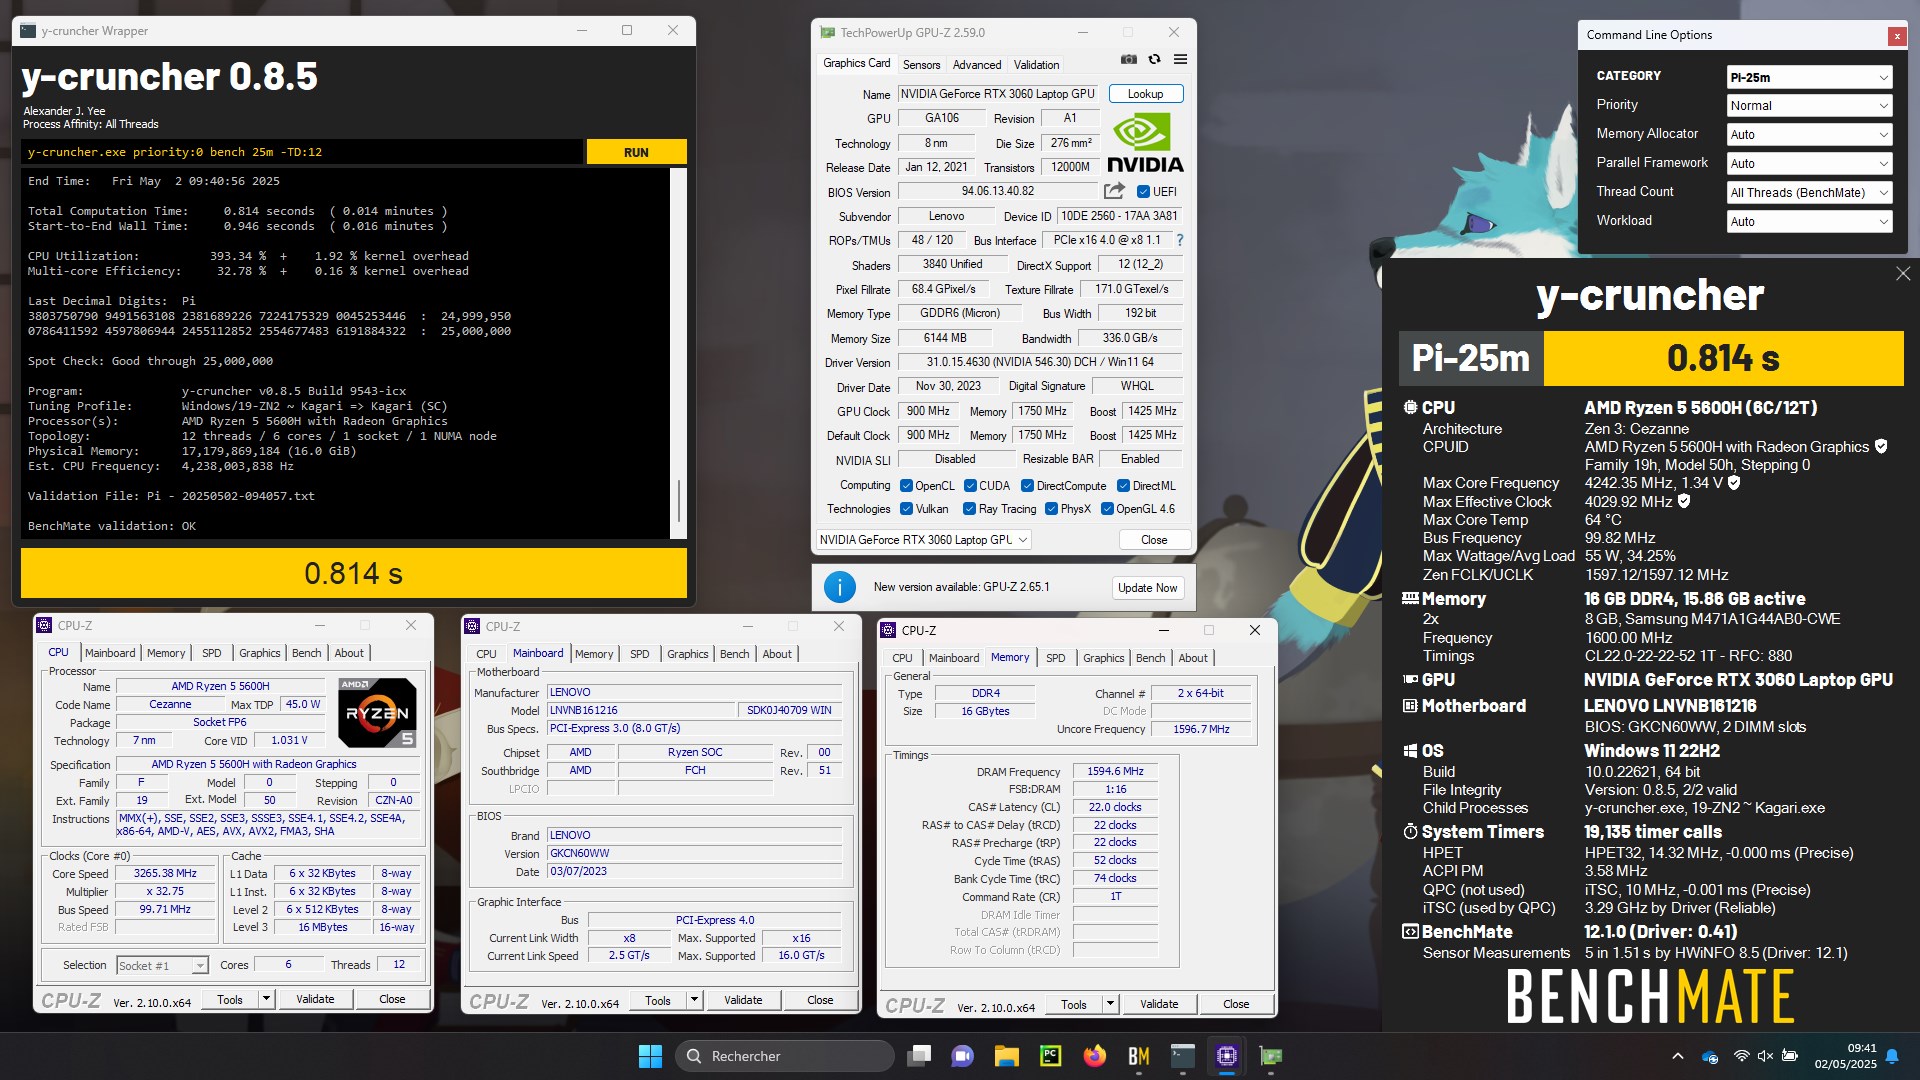Viewport: 1920px width, 1080px height.
Task: Click the y-cruncher command line field
Action: [x=301, y=152]
